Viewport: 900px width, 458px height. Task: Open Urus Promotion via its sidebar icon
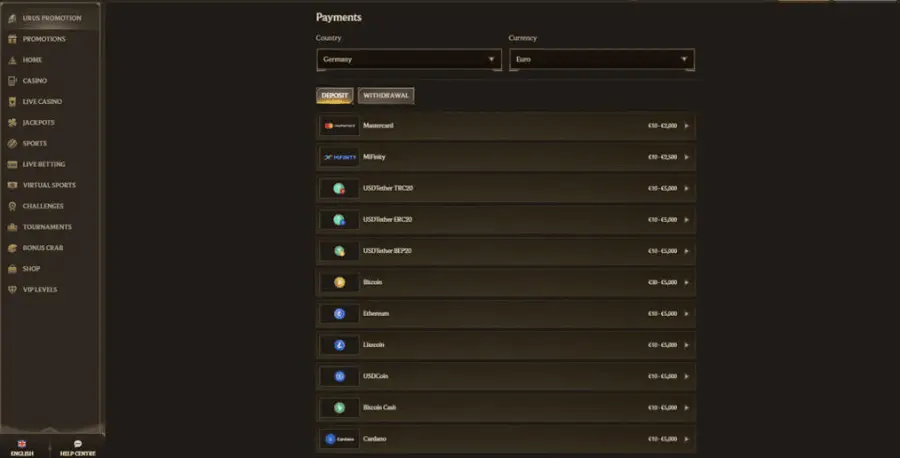(12, 18)
